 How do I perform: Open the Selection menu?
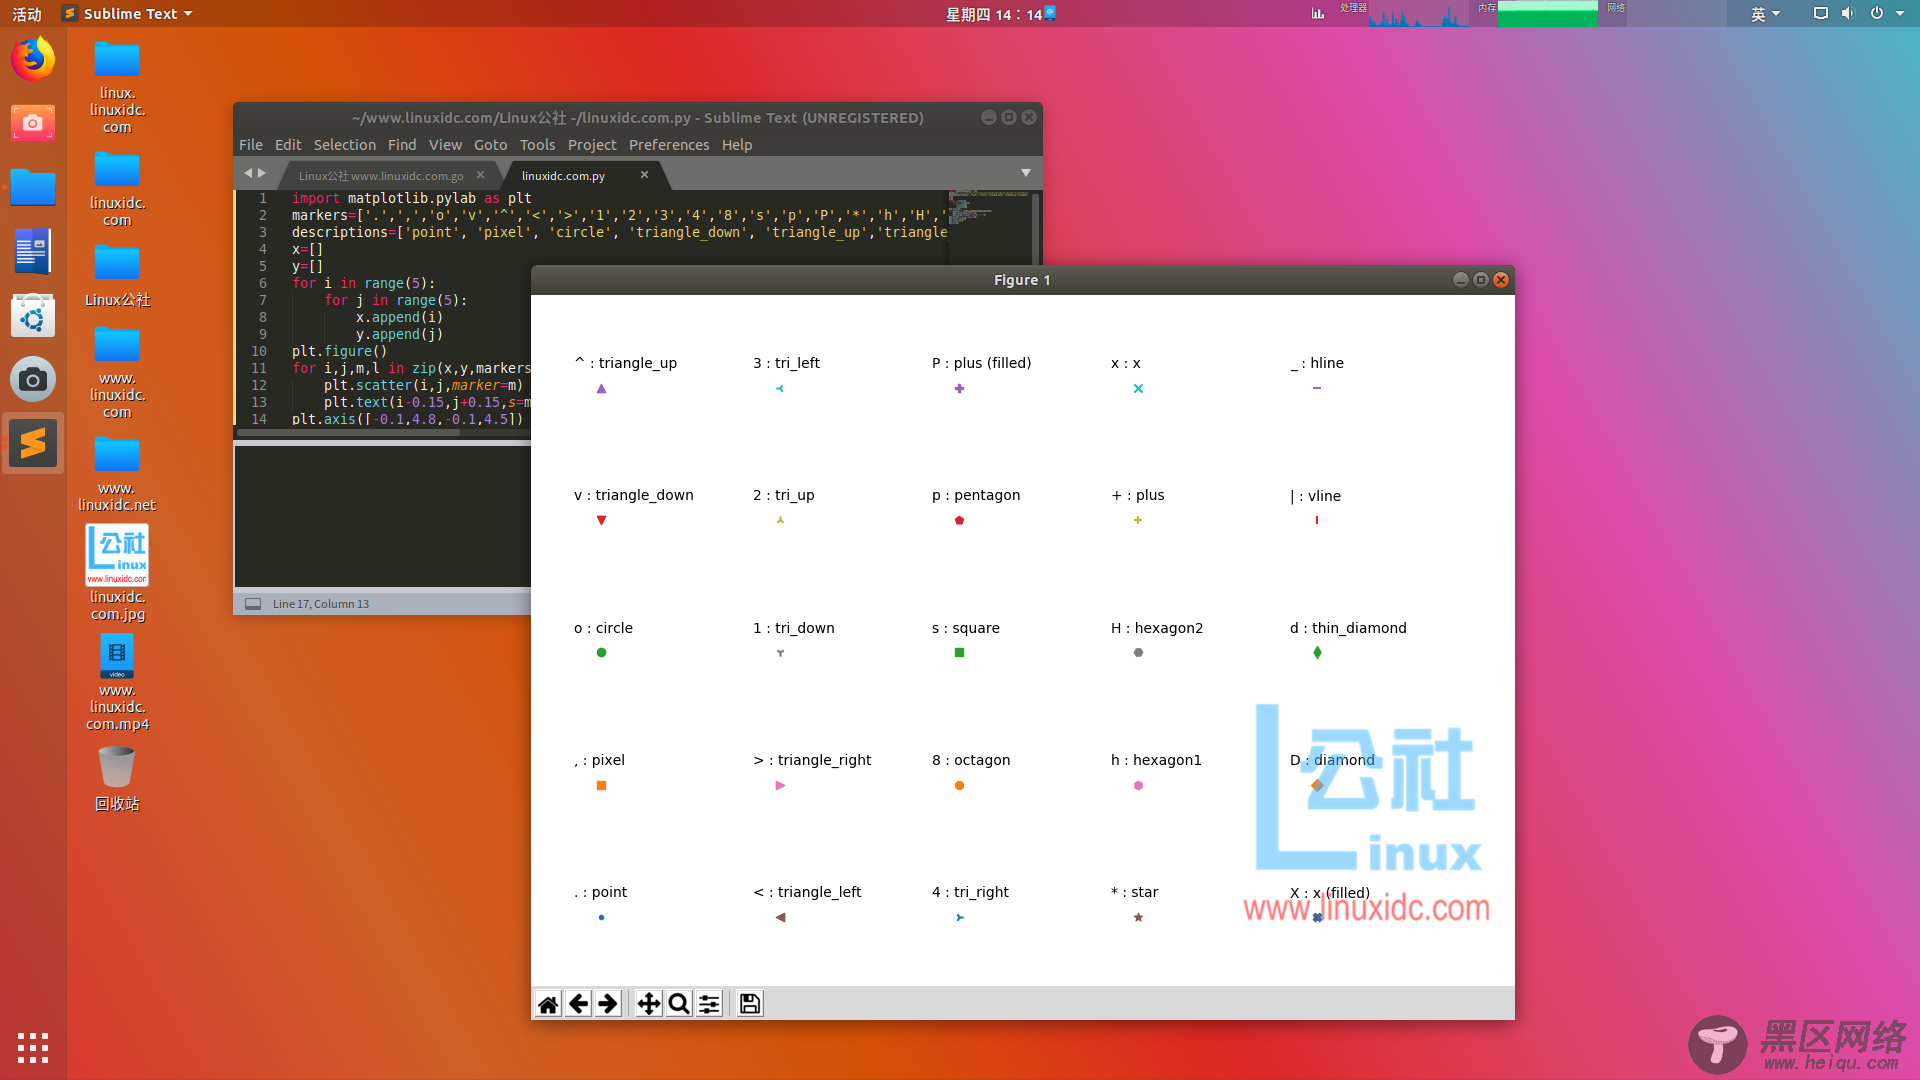345,145
